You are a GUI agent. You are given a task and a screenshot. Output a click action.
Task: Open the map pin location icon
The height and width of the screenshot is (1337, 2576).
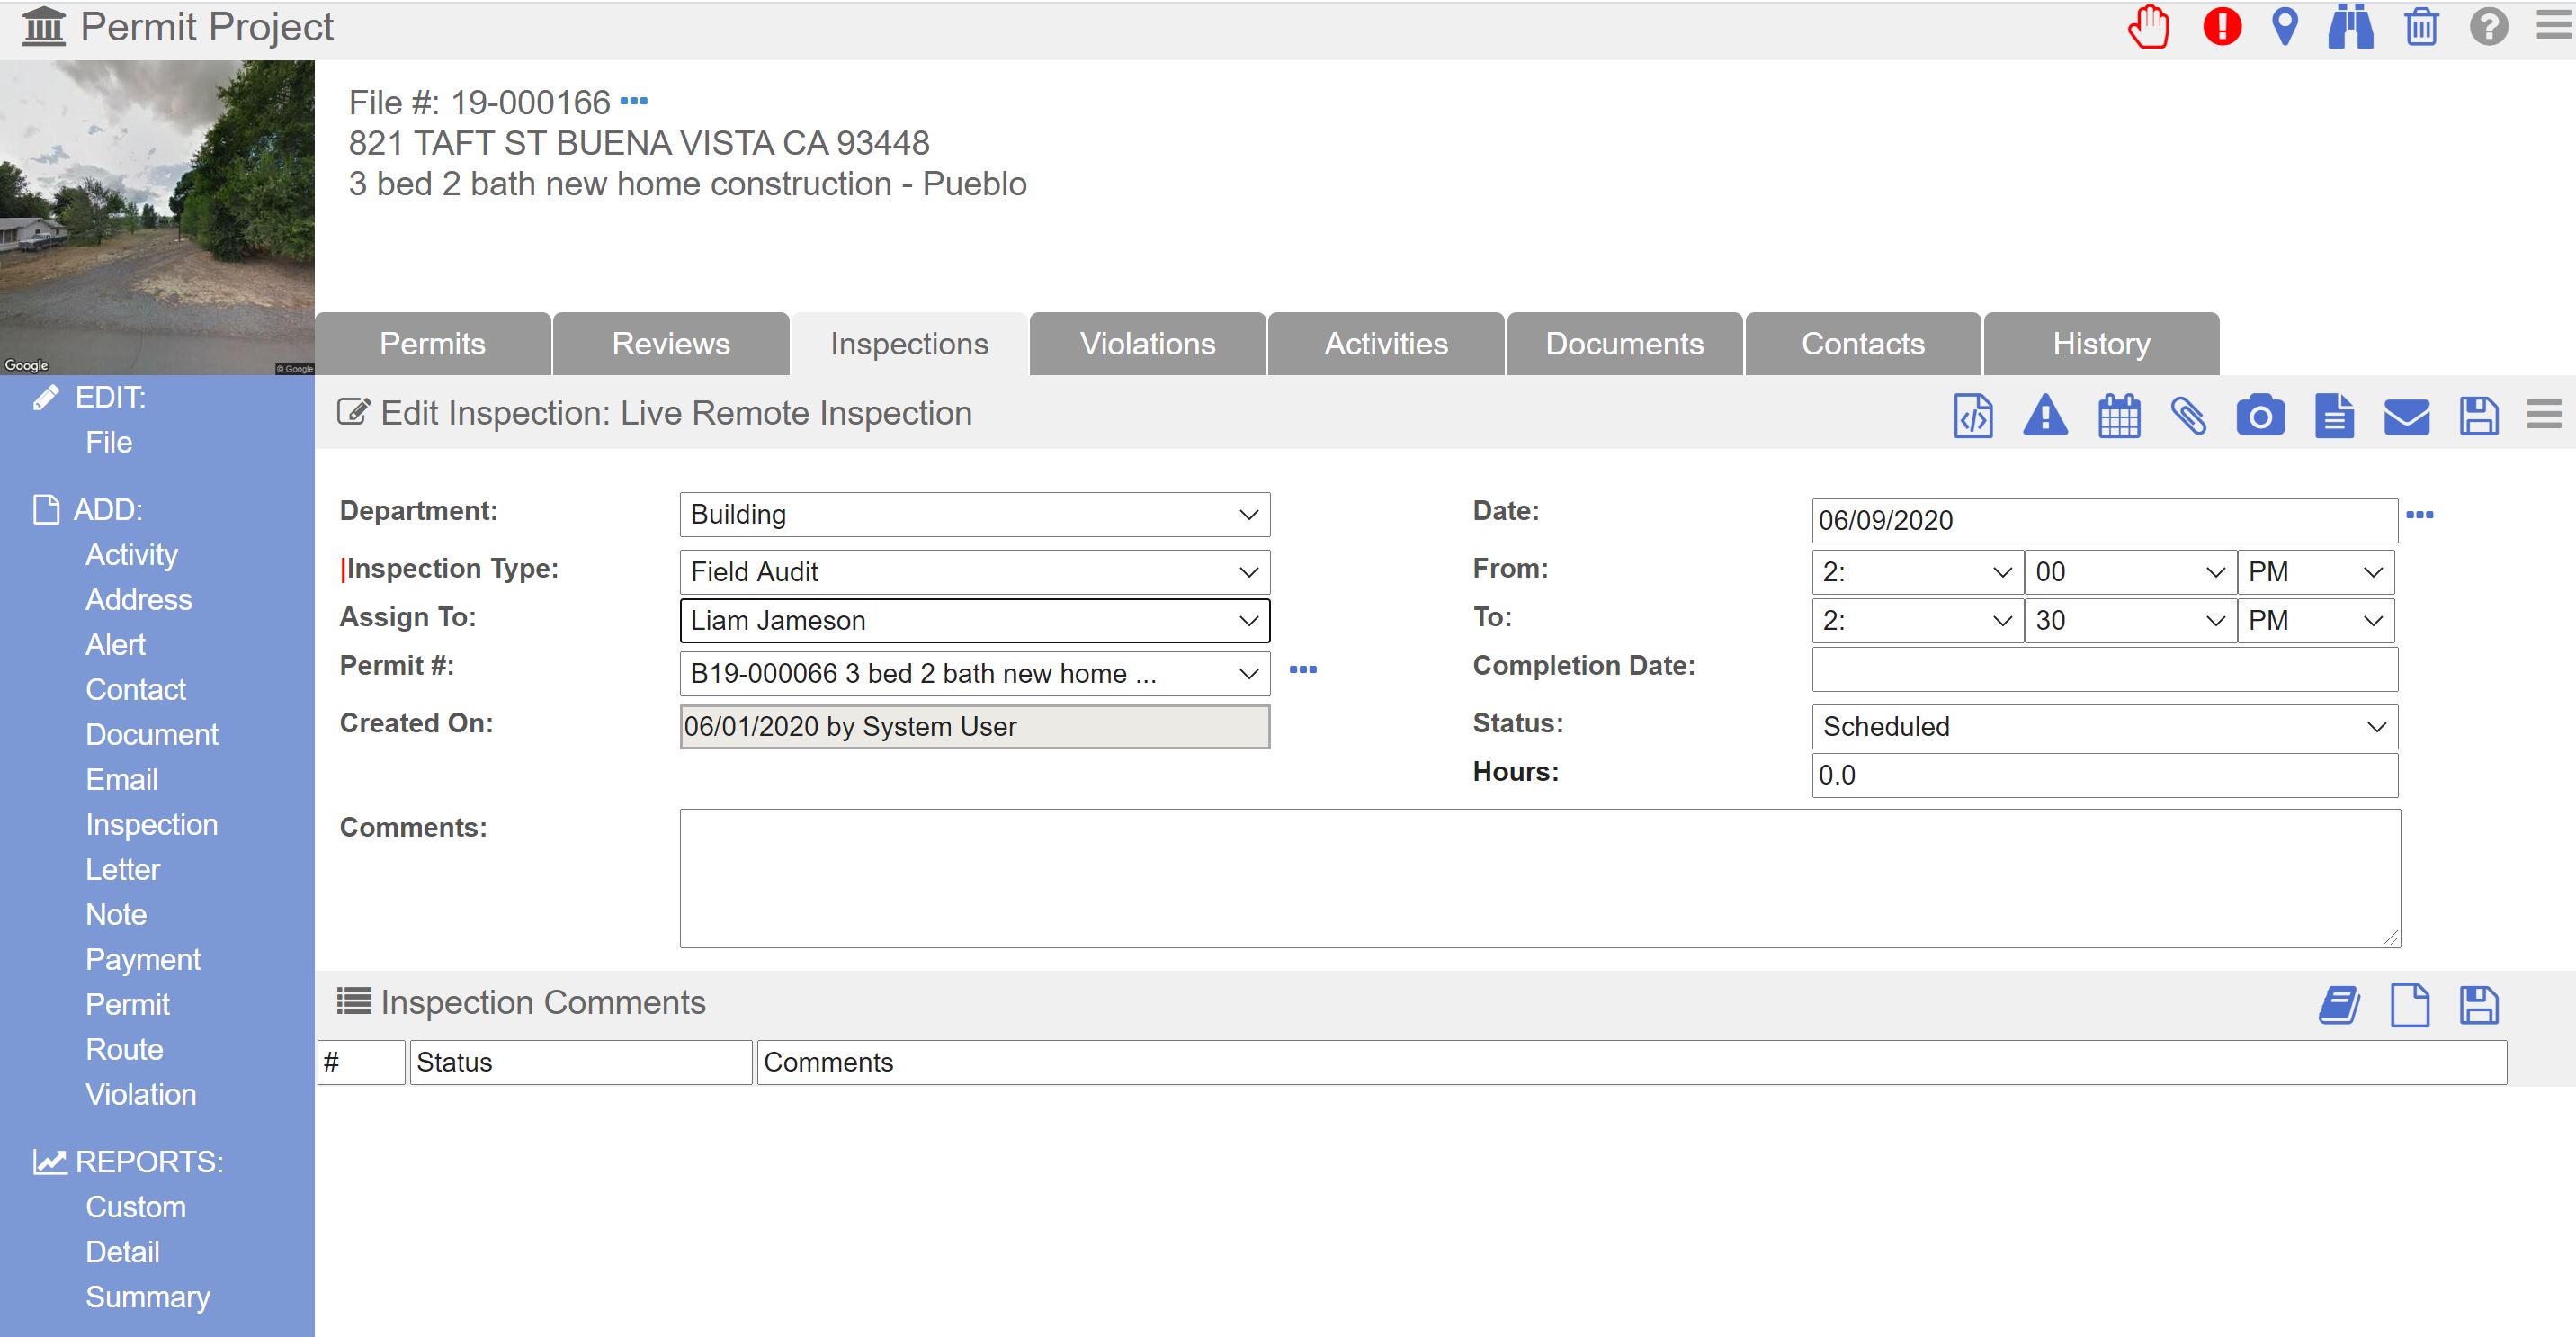pyautogui.click(x=2284, y=27)
